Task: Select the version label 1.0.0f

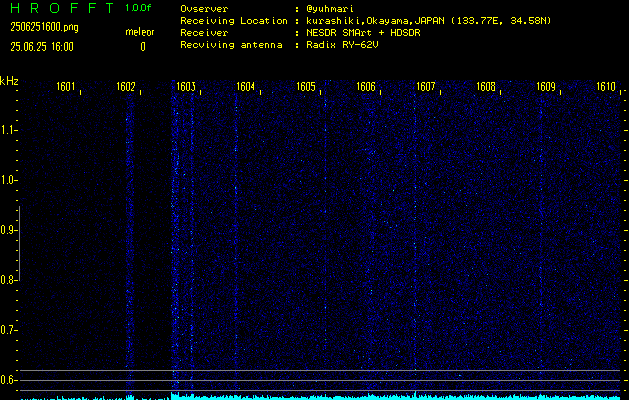Action: tap(138, 8)
